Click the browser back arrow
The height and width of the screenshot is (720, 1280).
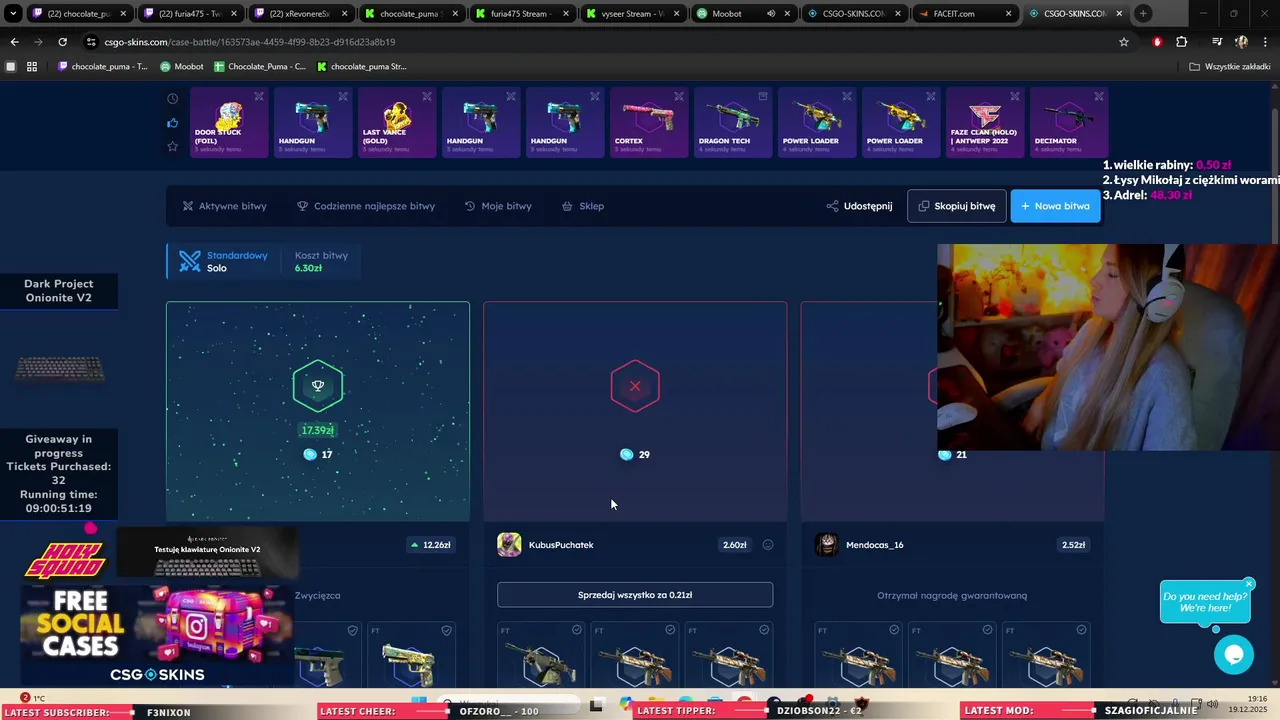(x=14, y=42)
